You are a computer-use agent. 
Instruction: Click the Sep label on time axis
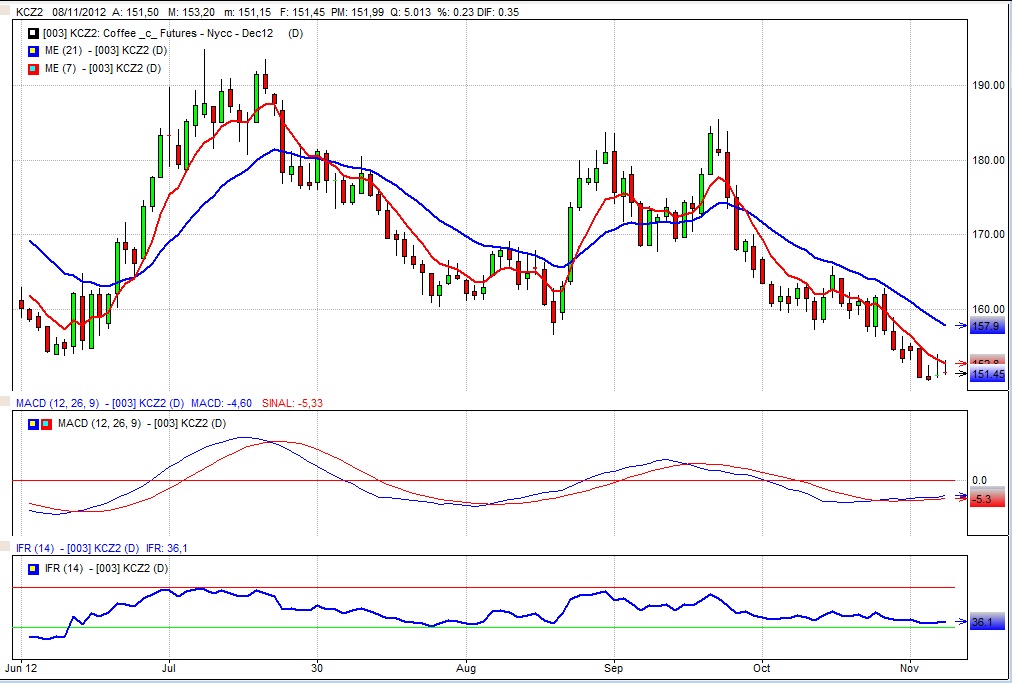coord(613,666)
